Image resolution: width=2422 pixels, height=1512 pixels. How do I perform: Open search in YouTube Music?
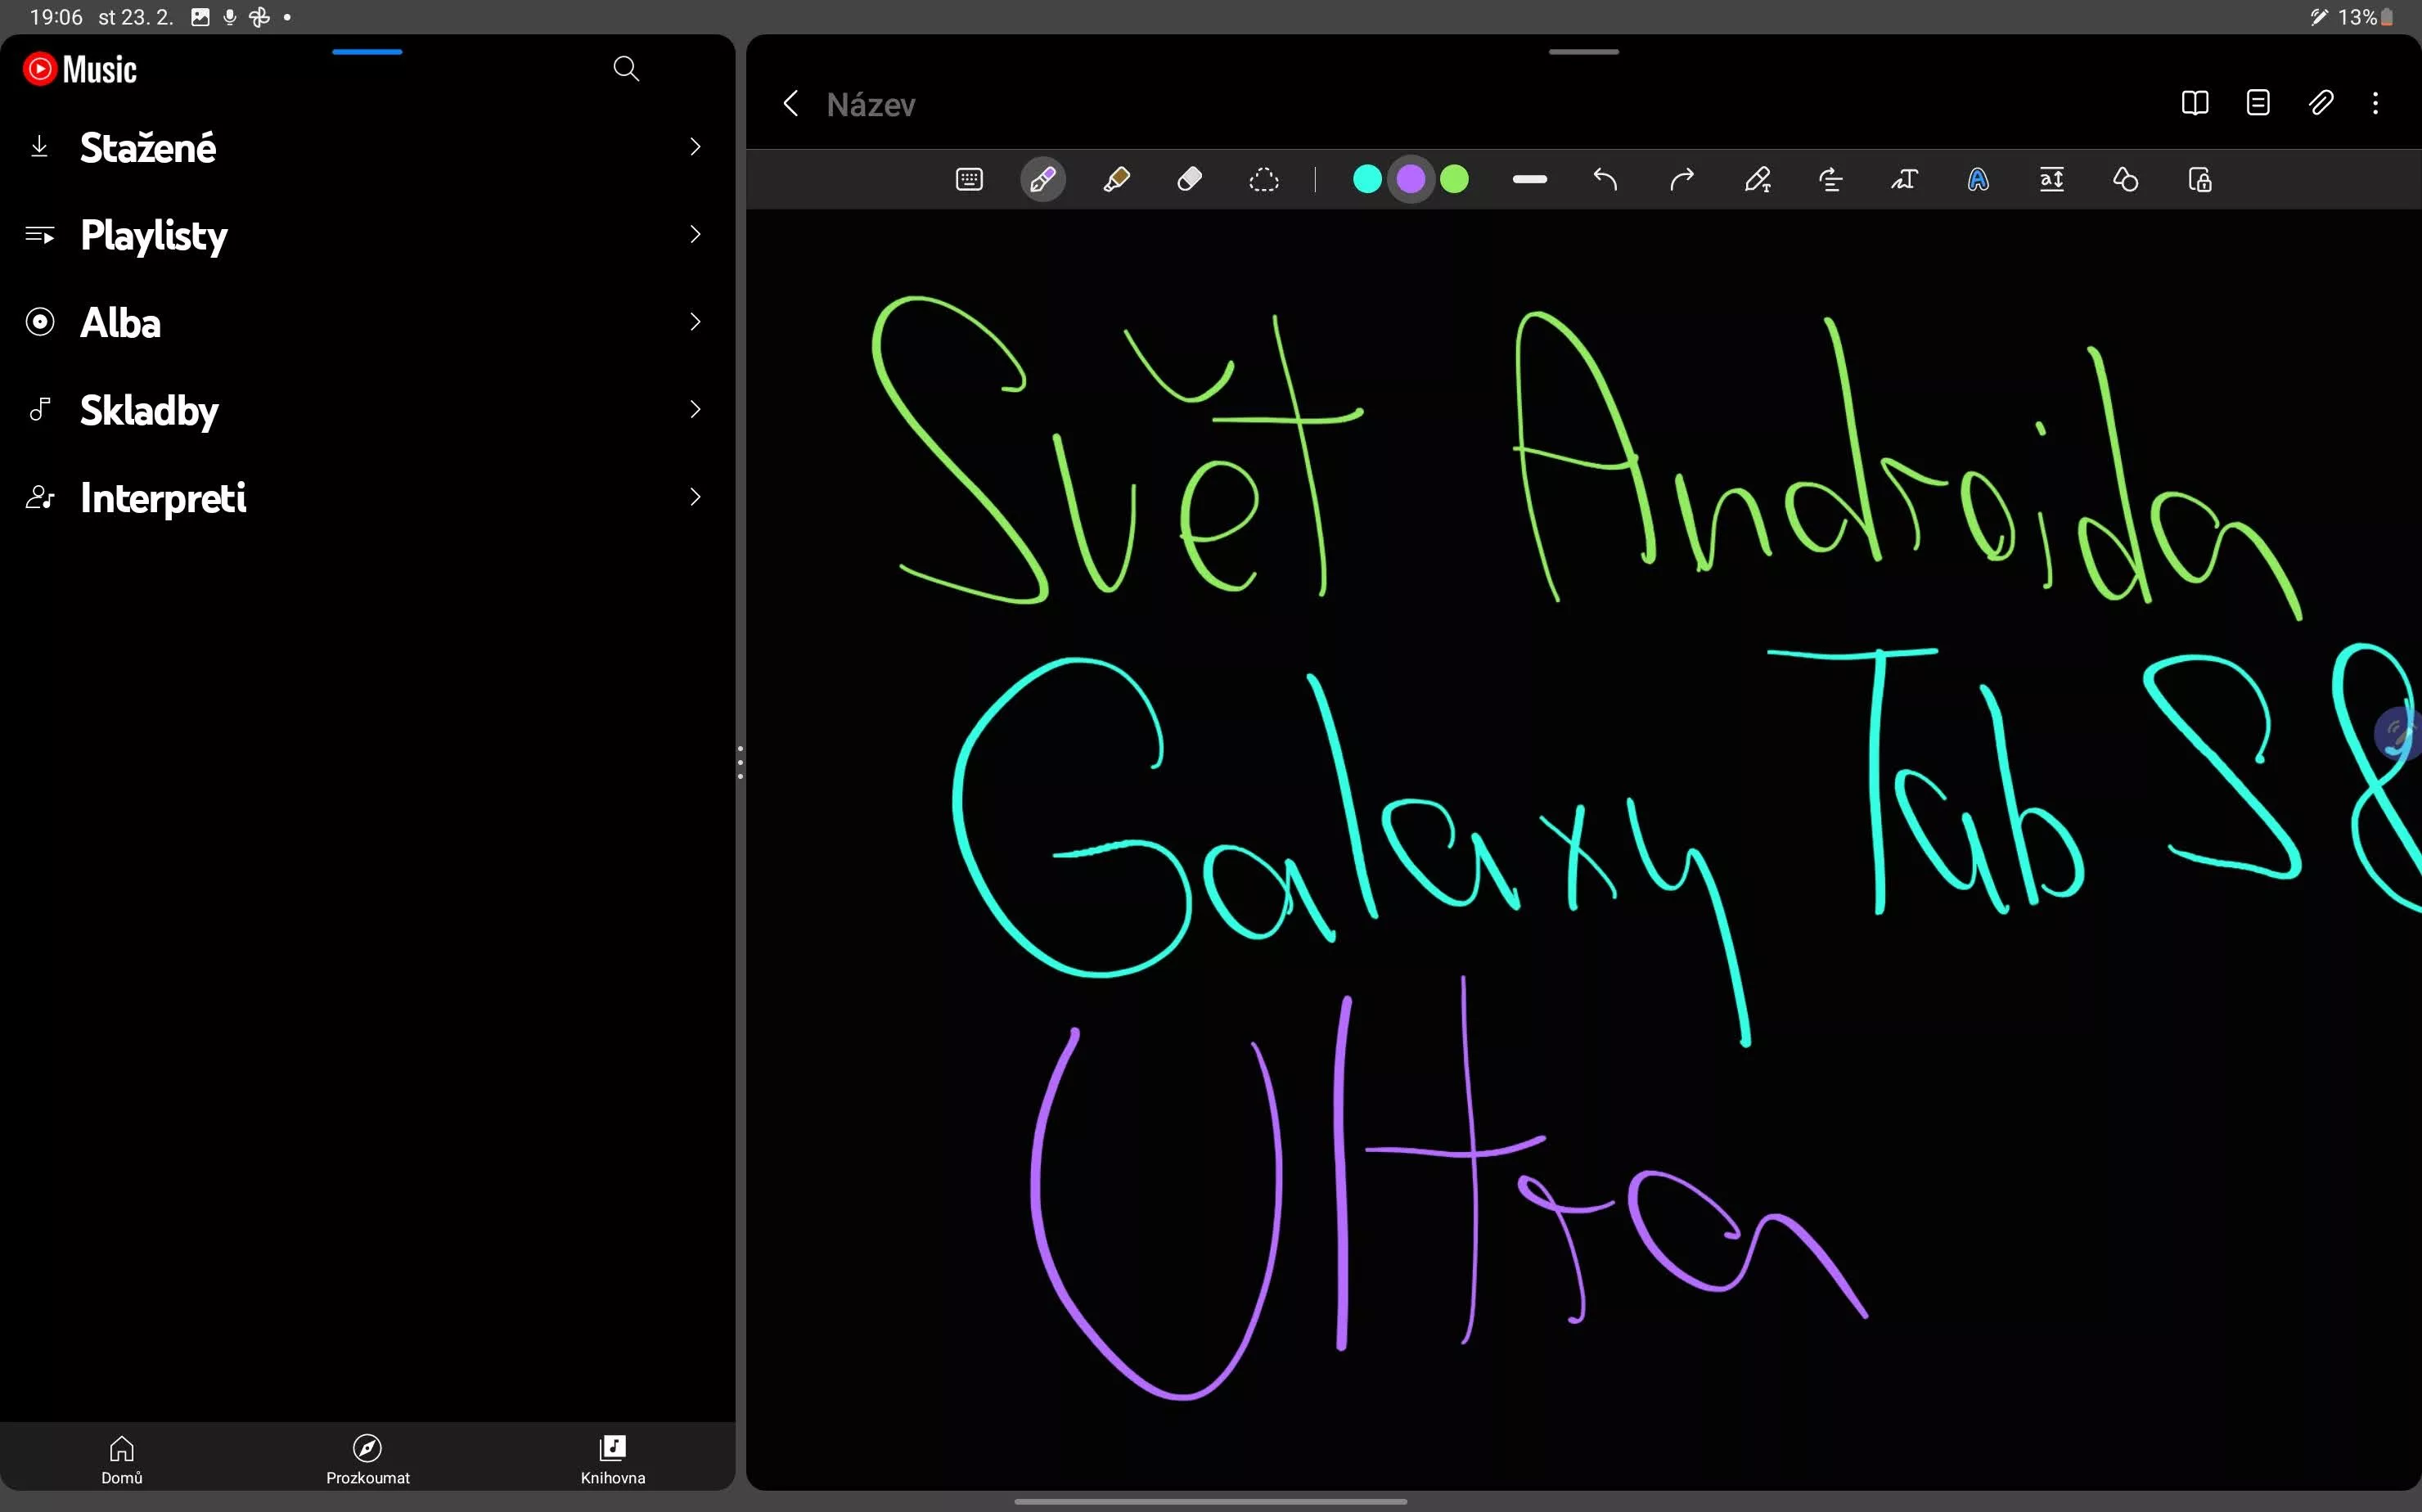click(626, 69)
